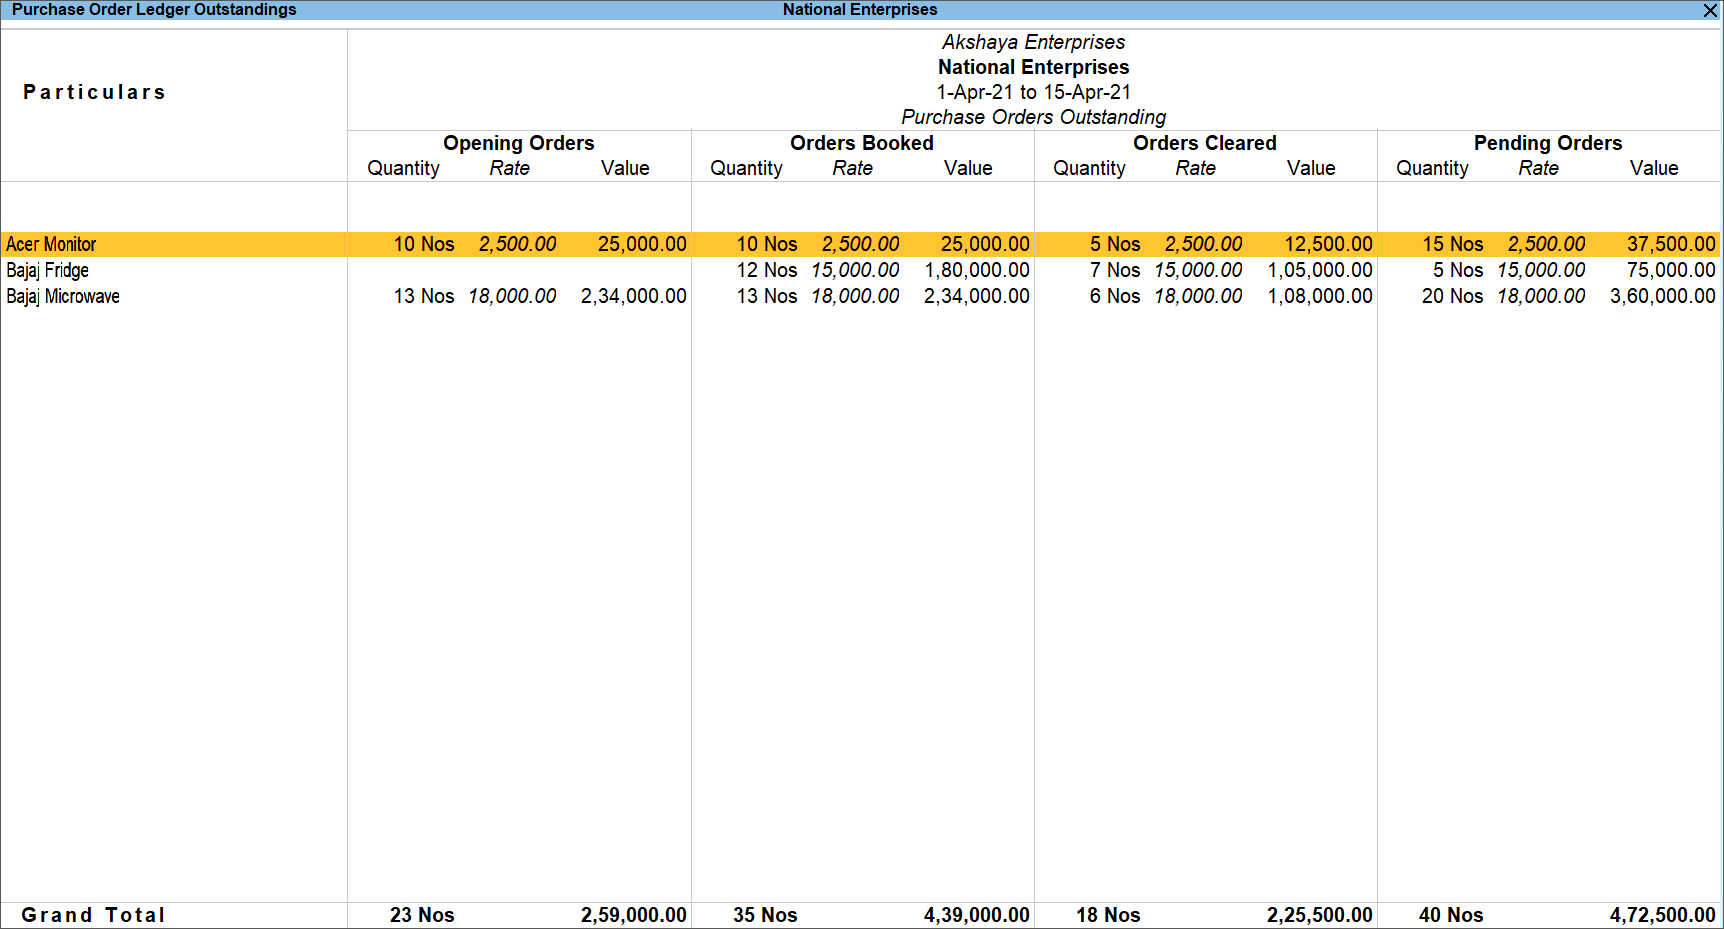Click Grand Total cleared value 2,25,500.00
This screenshot has width=1724, height=929.
[1320, 915]
